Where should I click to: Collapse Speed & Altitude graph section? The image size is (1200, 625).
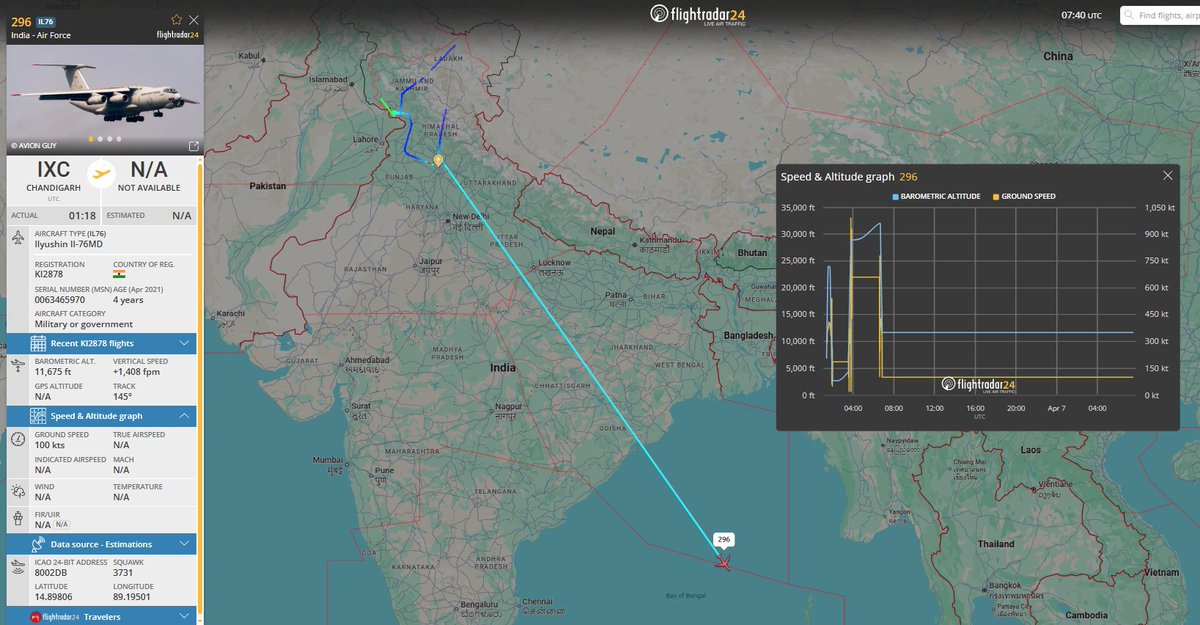102,416
